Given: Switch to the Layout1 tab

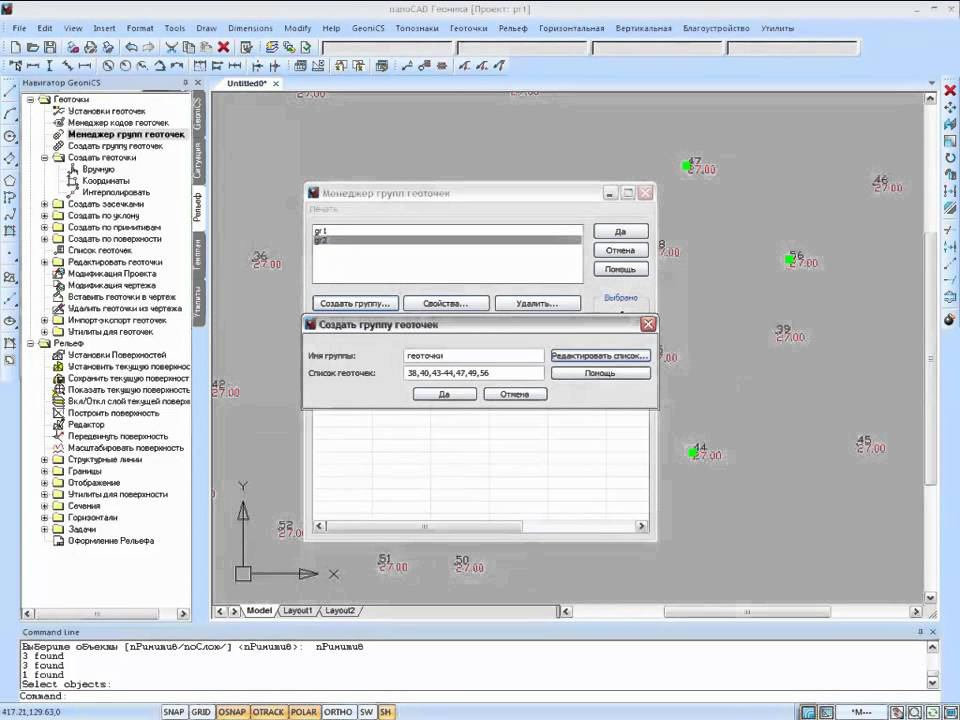Looking at the screenshot, I should pos(298,611).
